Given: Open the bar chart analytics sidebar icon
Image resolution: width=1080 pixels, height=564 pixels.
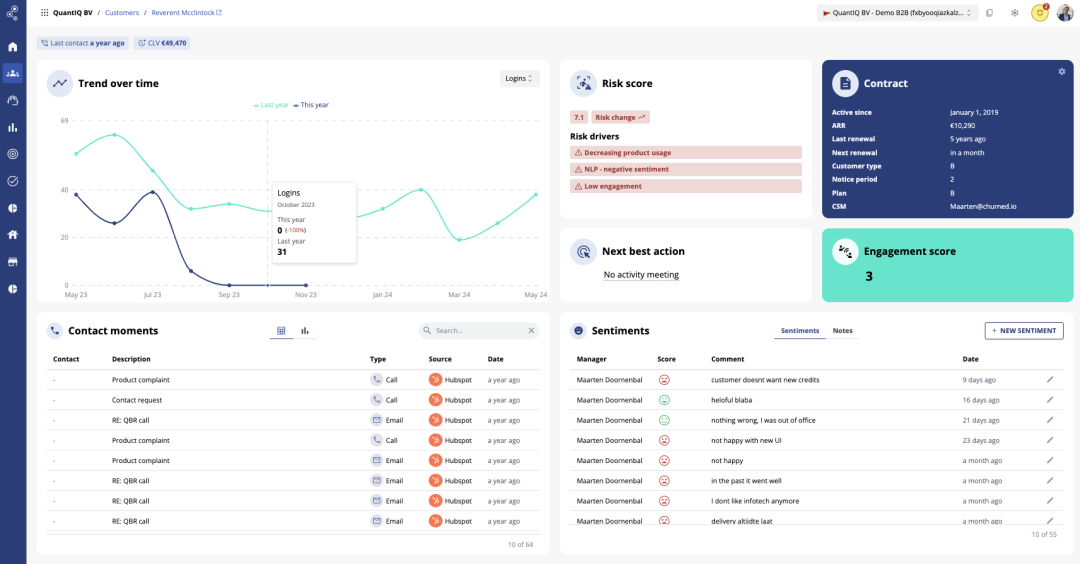Looking at the screenshot, I should (12, 127).
